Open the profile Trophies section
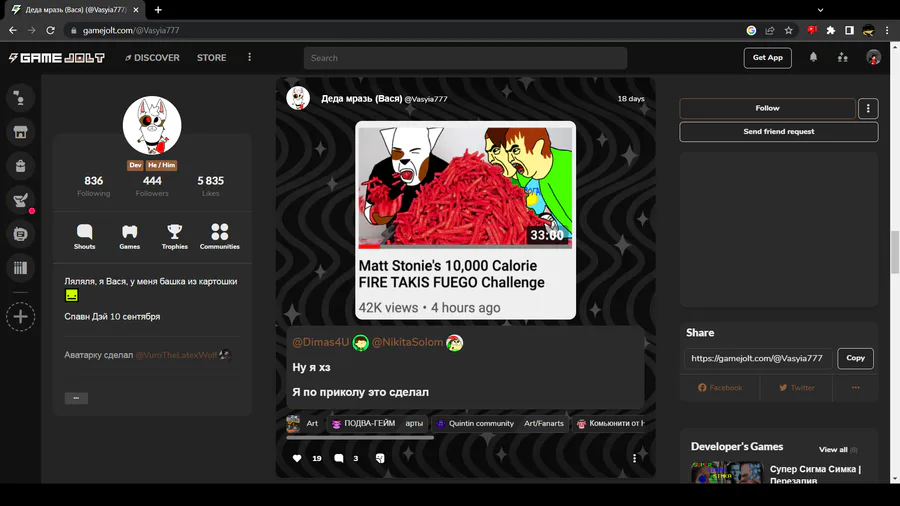900x506 pixels. [x=174, y=236]
